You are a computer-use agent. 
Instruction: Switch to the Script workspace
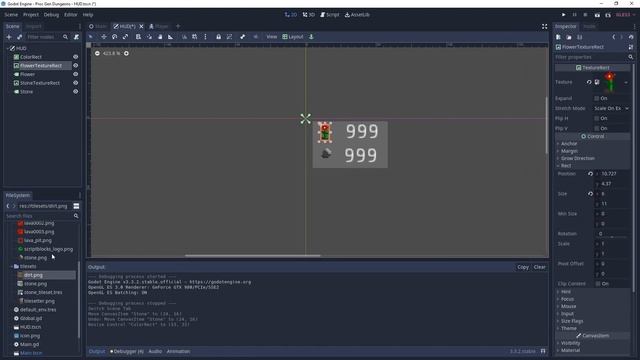tap(330, 15)
